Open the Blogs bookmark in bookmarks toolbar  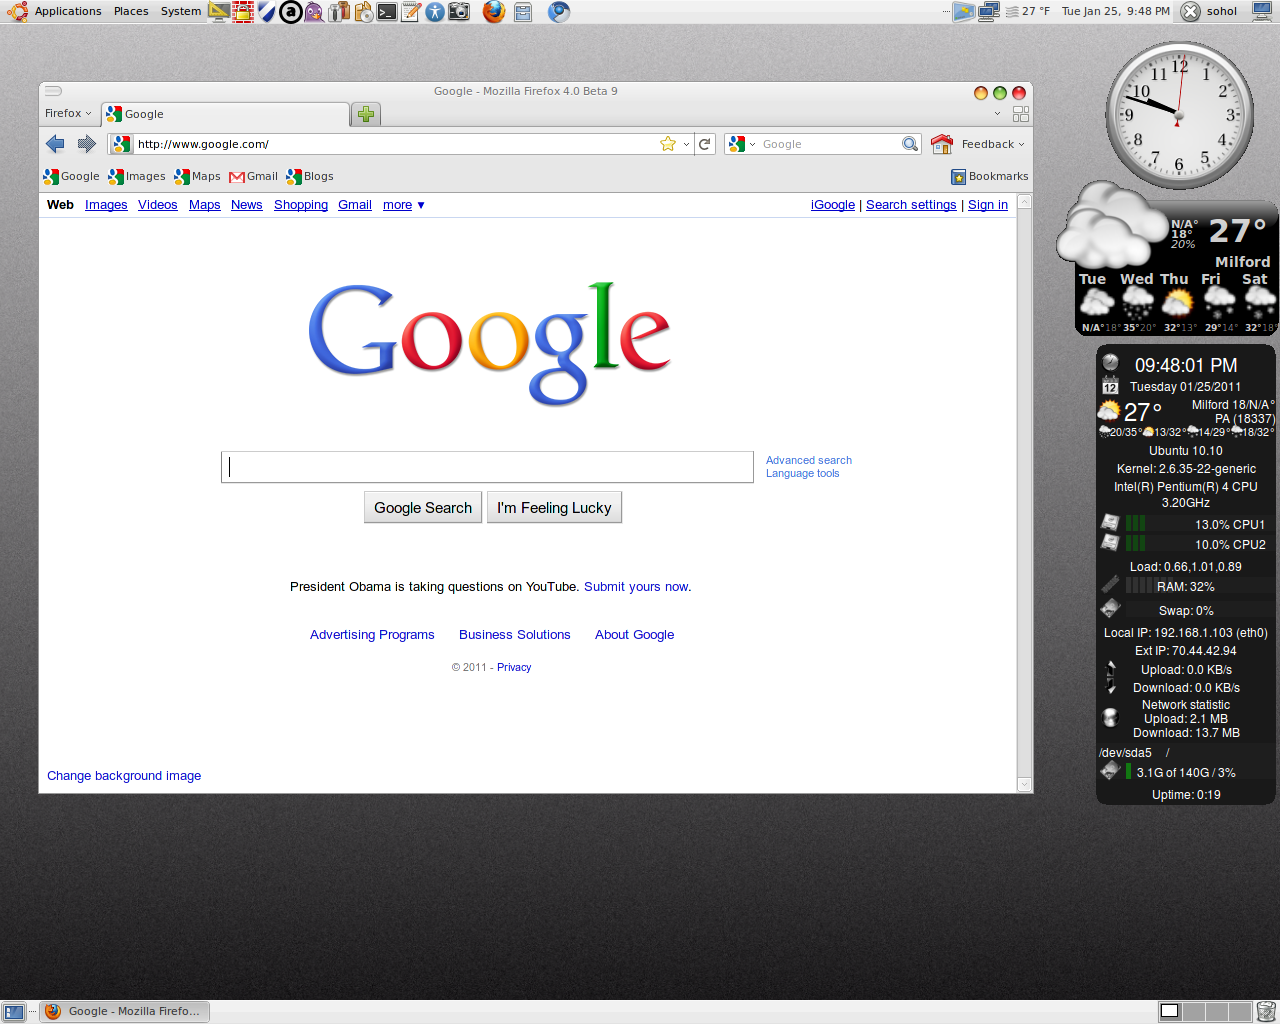[310, 177]
